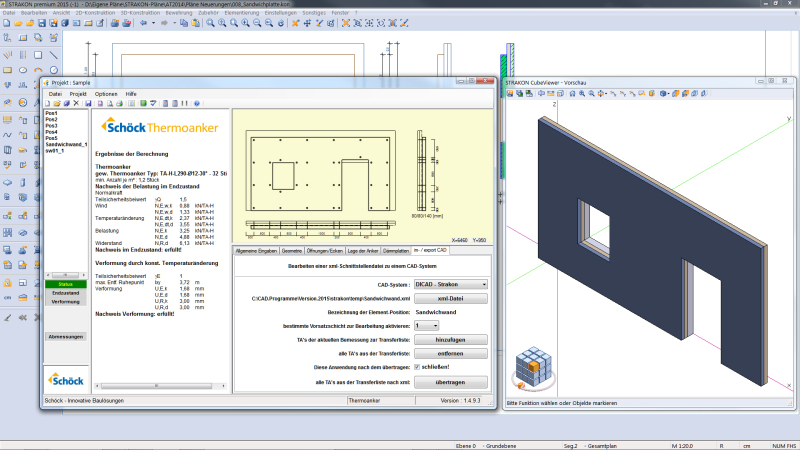Click the save icon in Projekt toolbar
The image size is (800, 450).
88,104
